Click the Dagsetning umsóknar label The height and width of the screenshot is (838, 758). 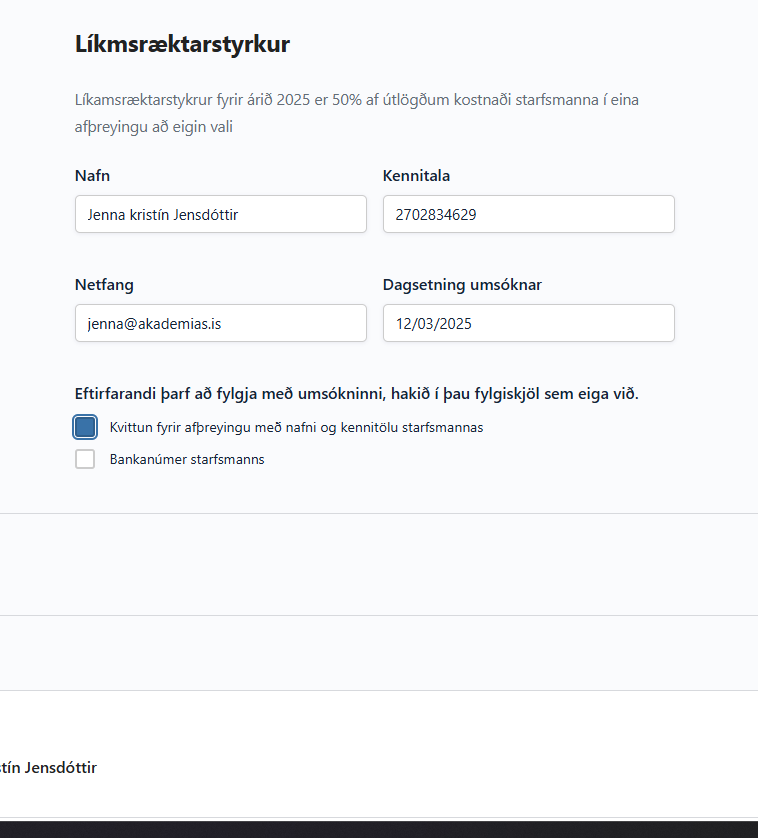pyautogui.click(x=462, y=285)
